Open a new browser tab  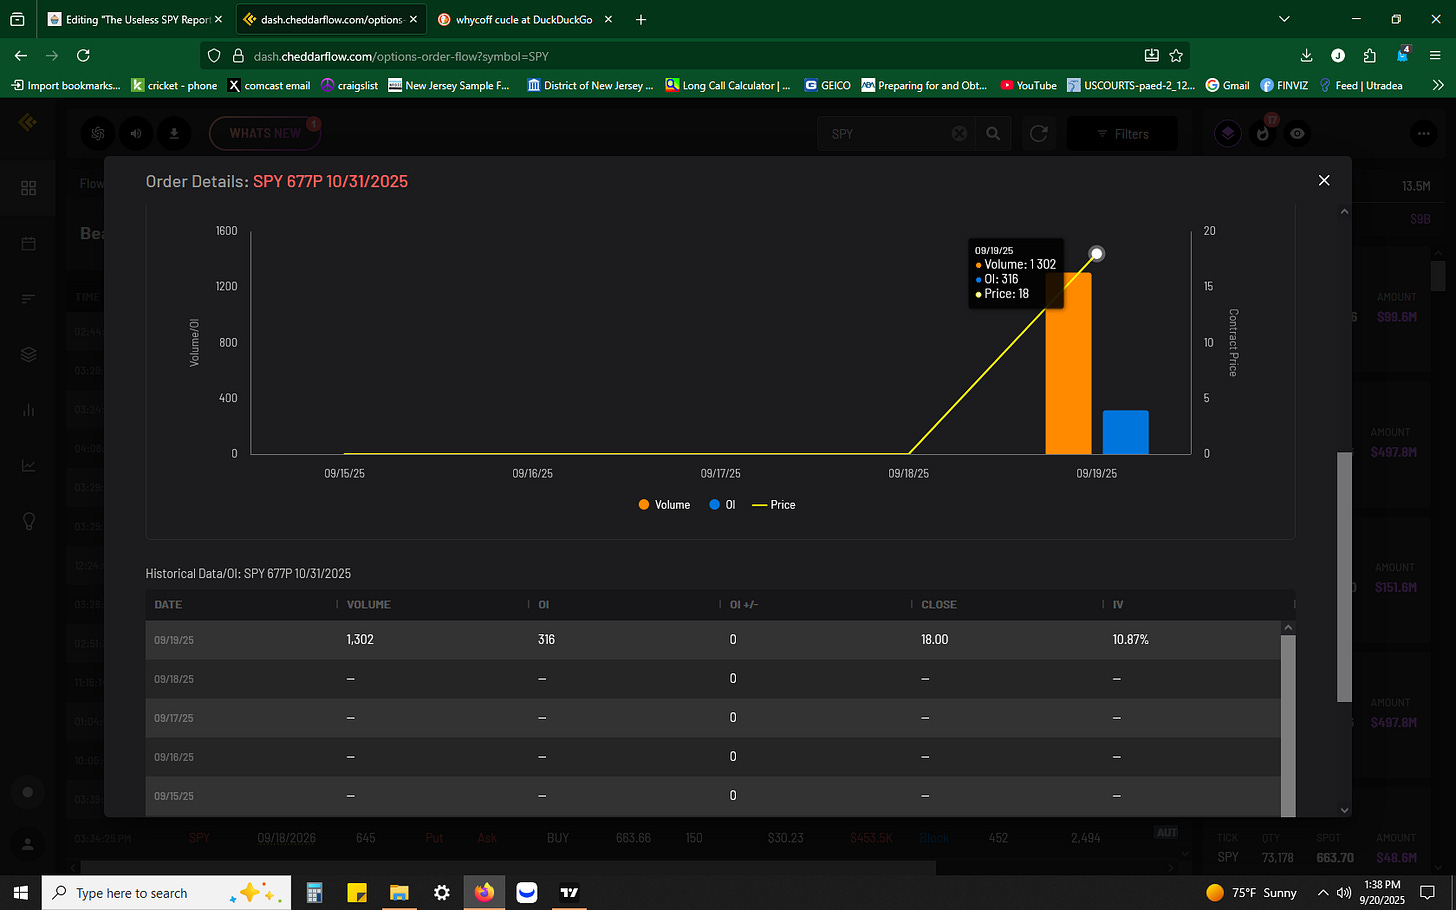tap(641, 19)
